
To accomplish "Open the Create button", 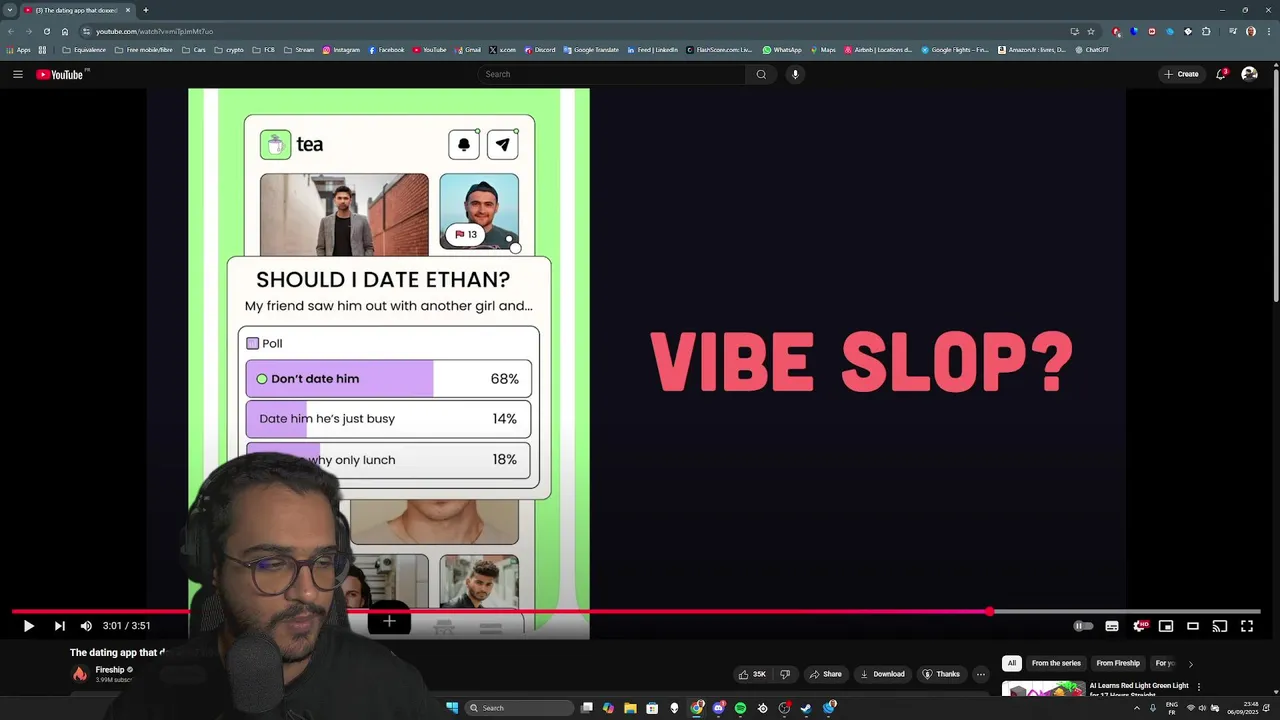I will pos(1181,74).
